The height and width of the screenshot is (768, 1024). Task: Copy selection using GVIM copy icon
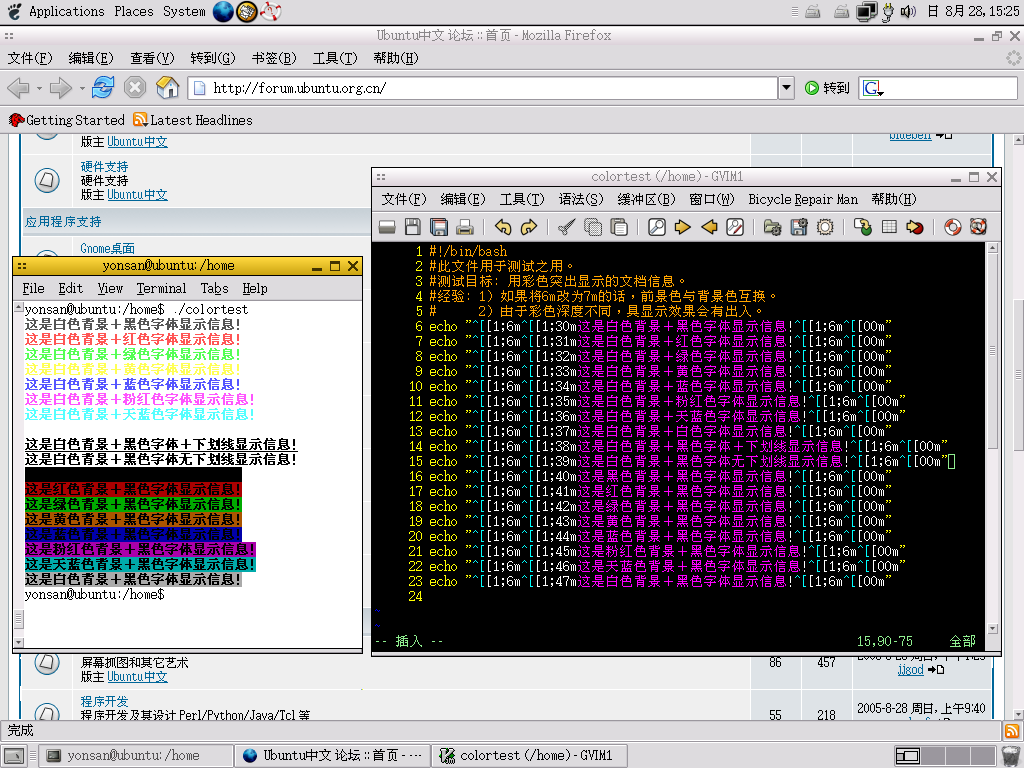[x=592, y=227]
